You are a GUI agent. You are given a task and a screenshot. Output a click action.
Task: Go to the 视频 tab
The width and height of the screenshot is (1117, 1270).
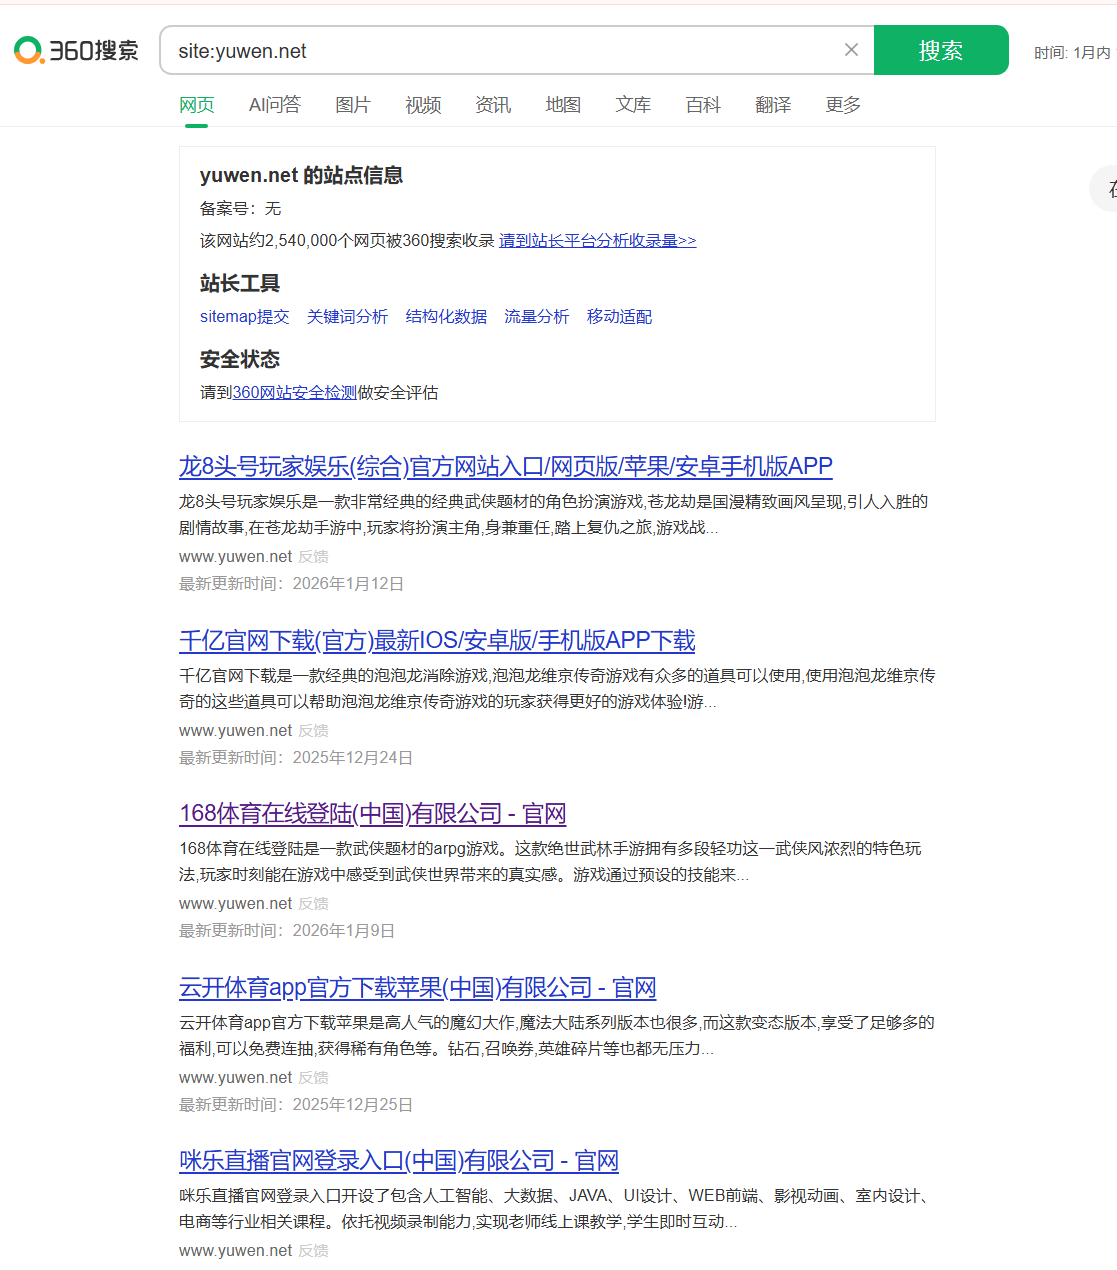click(x=423, y=105)
